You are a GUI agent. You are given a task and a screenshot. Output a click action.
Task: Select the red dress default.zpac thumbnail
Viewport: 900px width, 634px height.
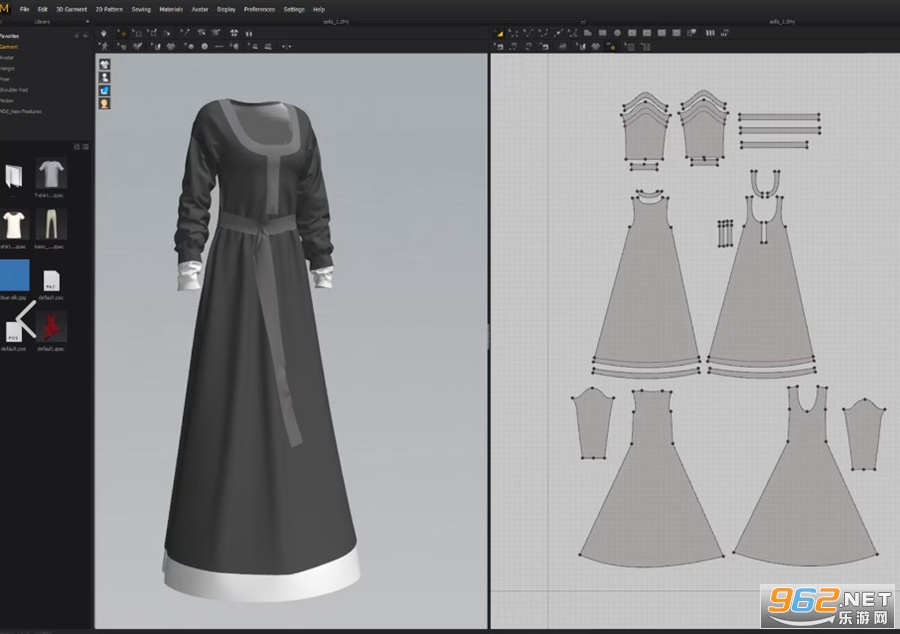pos(51,326)
